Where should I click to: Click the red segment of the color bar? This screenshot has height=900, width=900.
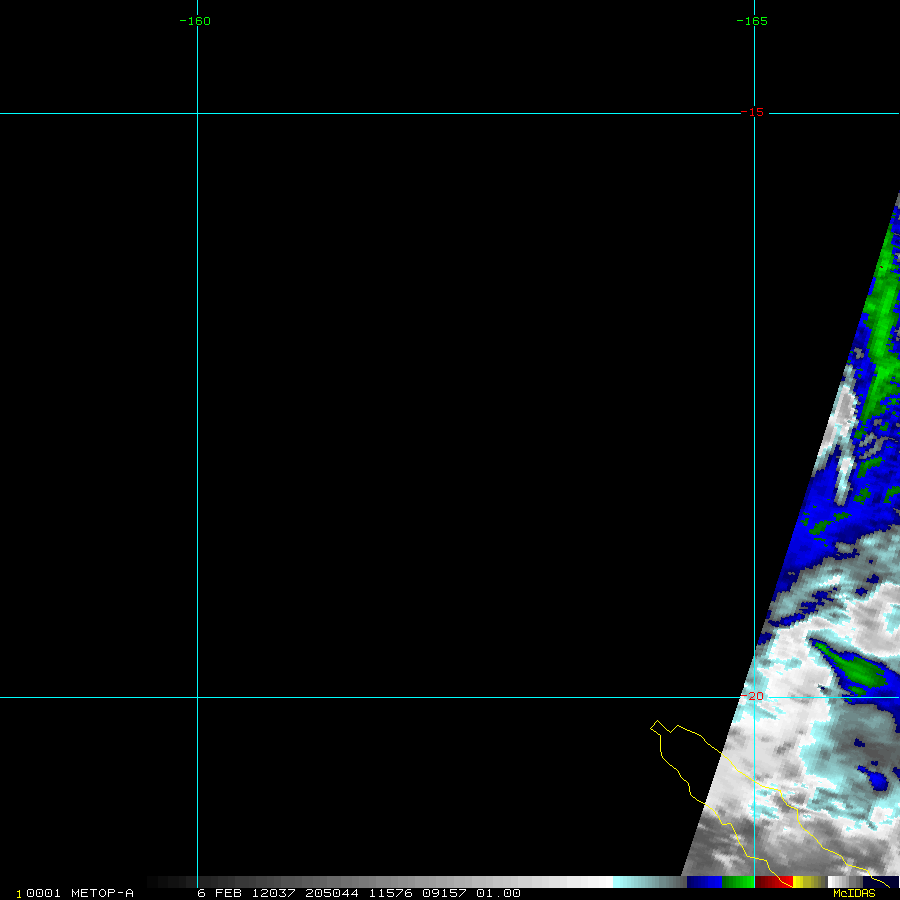774,882
